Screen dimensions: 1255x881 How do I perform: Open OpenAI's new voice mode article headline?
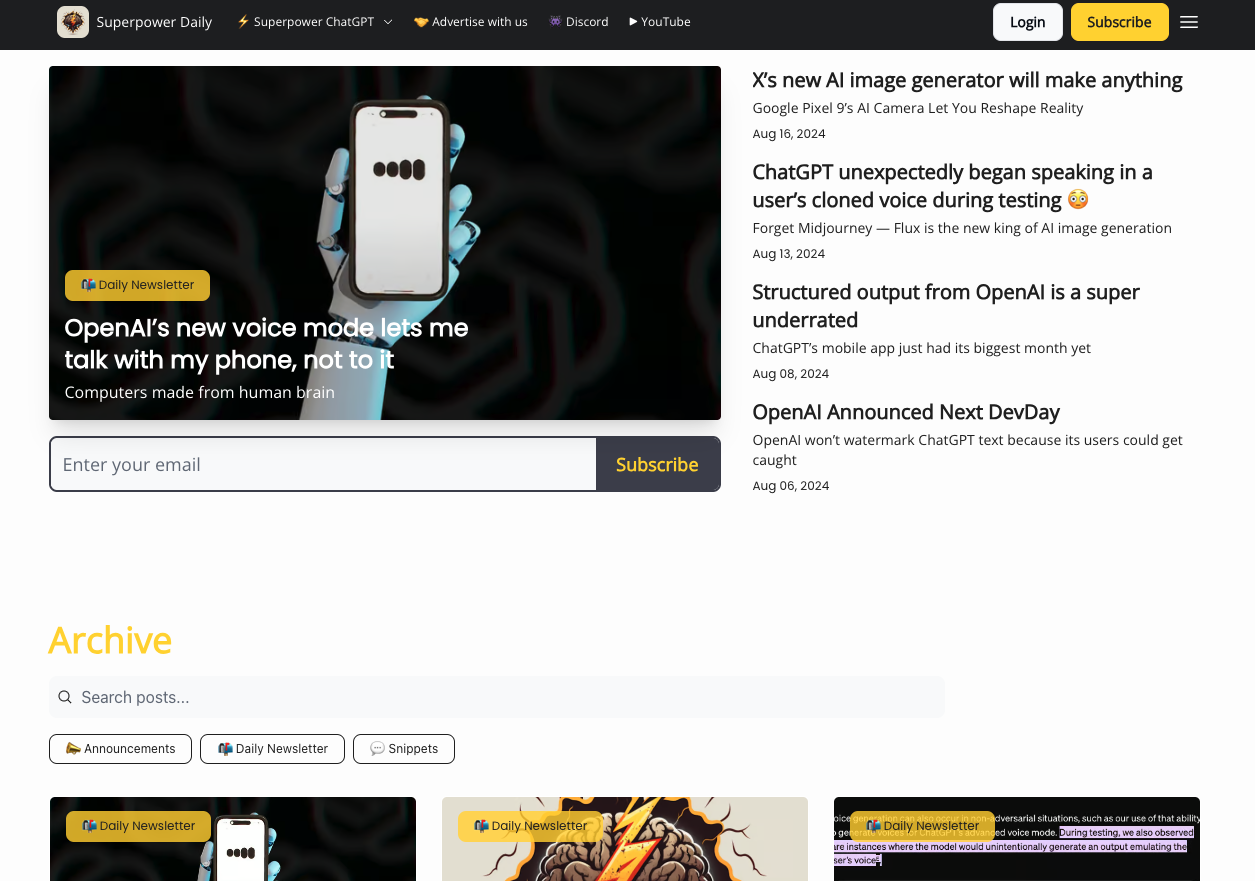[266, 343]
